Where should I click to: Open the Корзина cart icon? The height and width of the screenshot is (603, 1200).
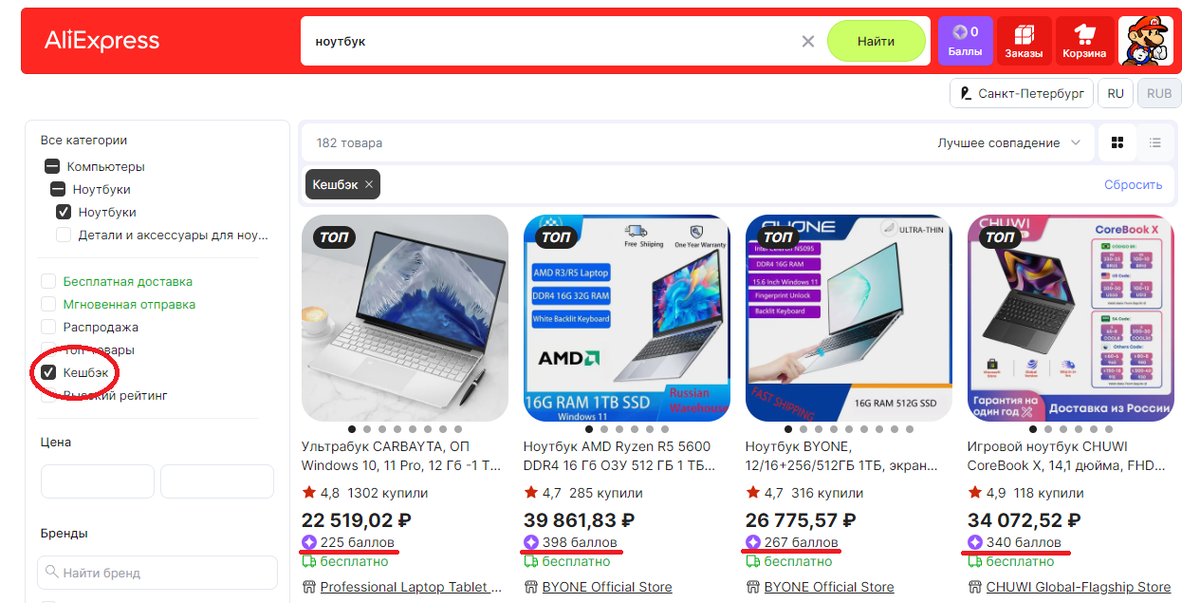pyautogui.click(x=1084, y=41)
